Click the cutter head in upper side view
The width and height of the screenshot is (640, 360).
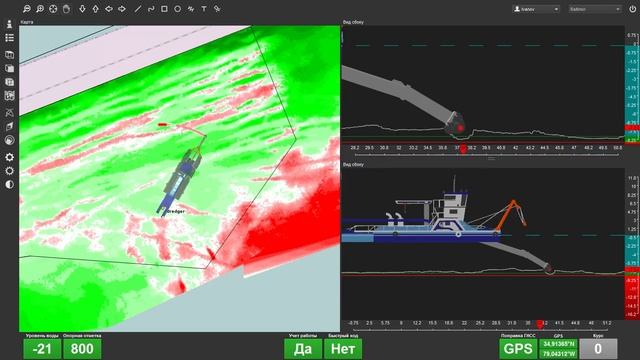[x=456, y=124]
